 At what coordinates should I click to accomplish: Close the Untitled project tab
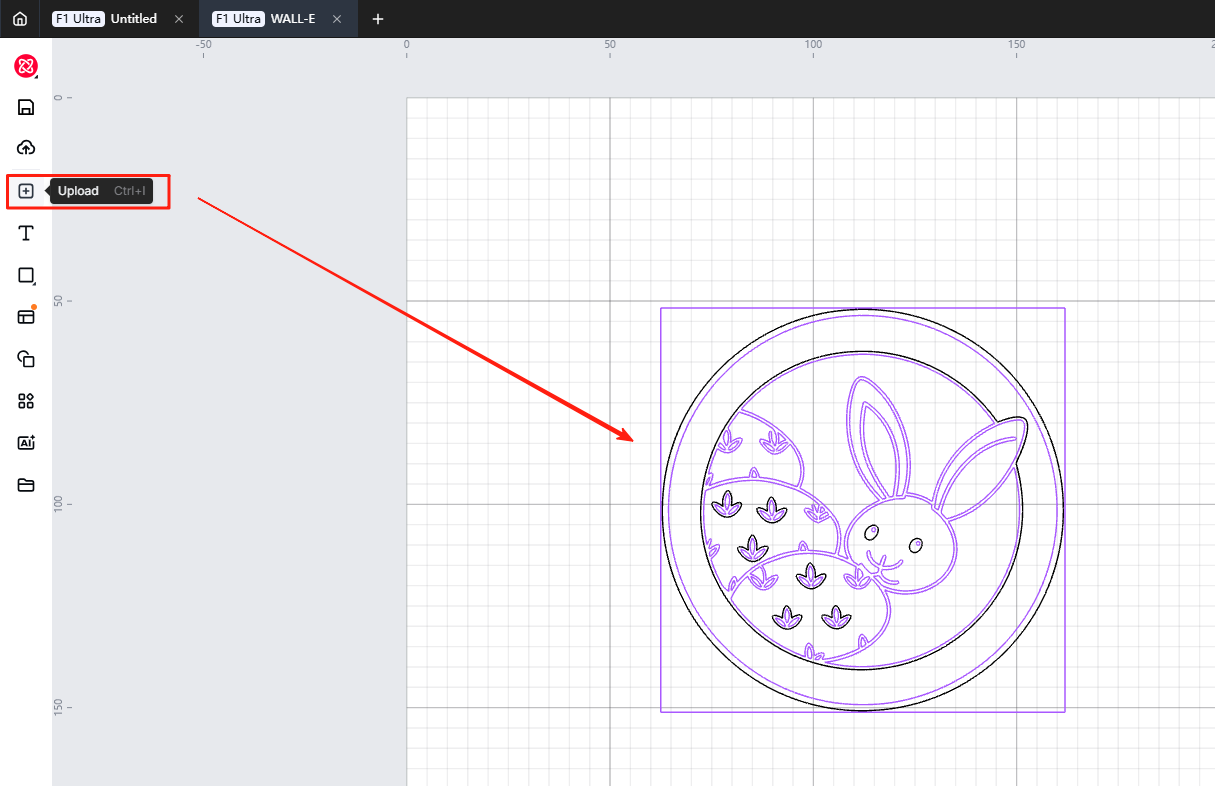(179, 19)
